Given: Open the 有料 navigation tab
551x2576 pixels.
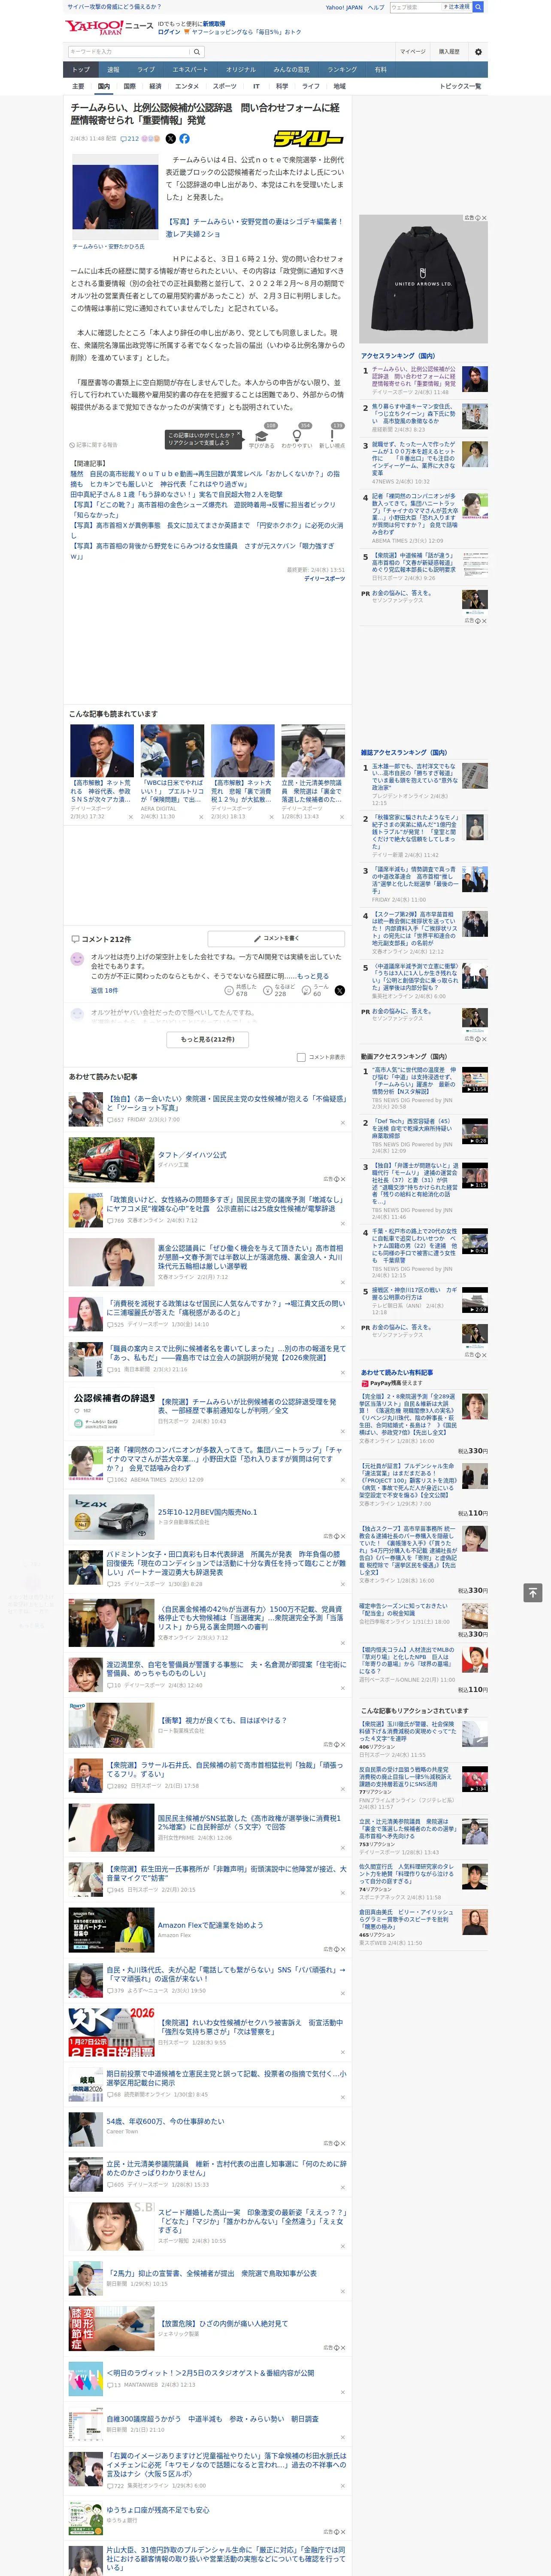Looking at the screenshot, I should (x=380, y=70).
